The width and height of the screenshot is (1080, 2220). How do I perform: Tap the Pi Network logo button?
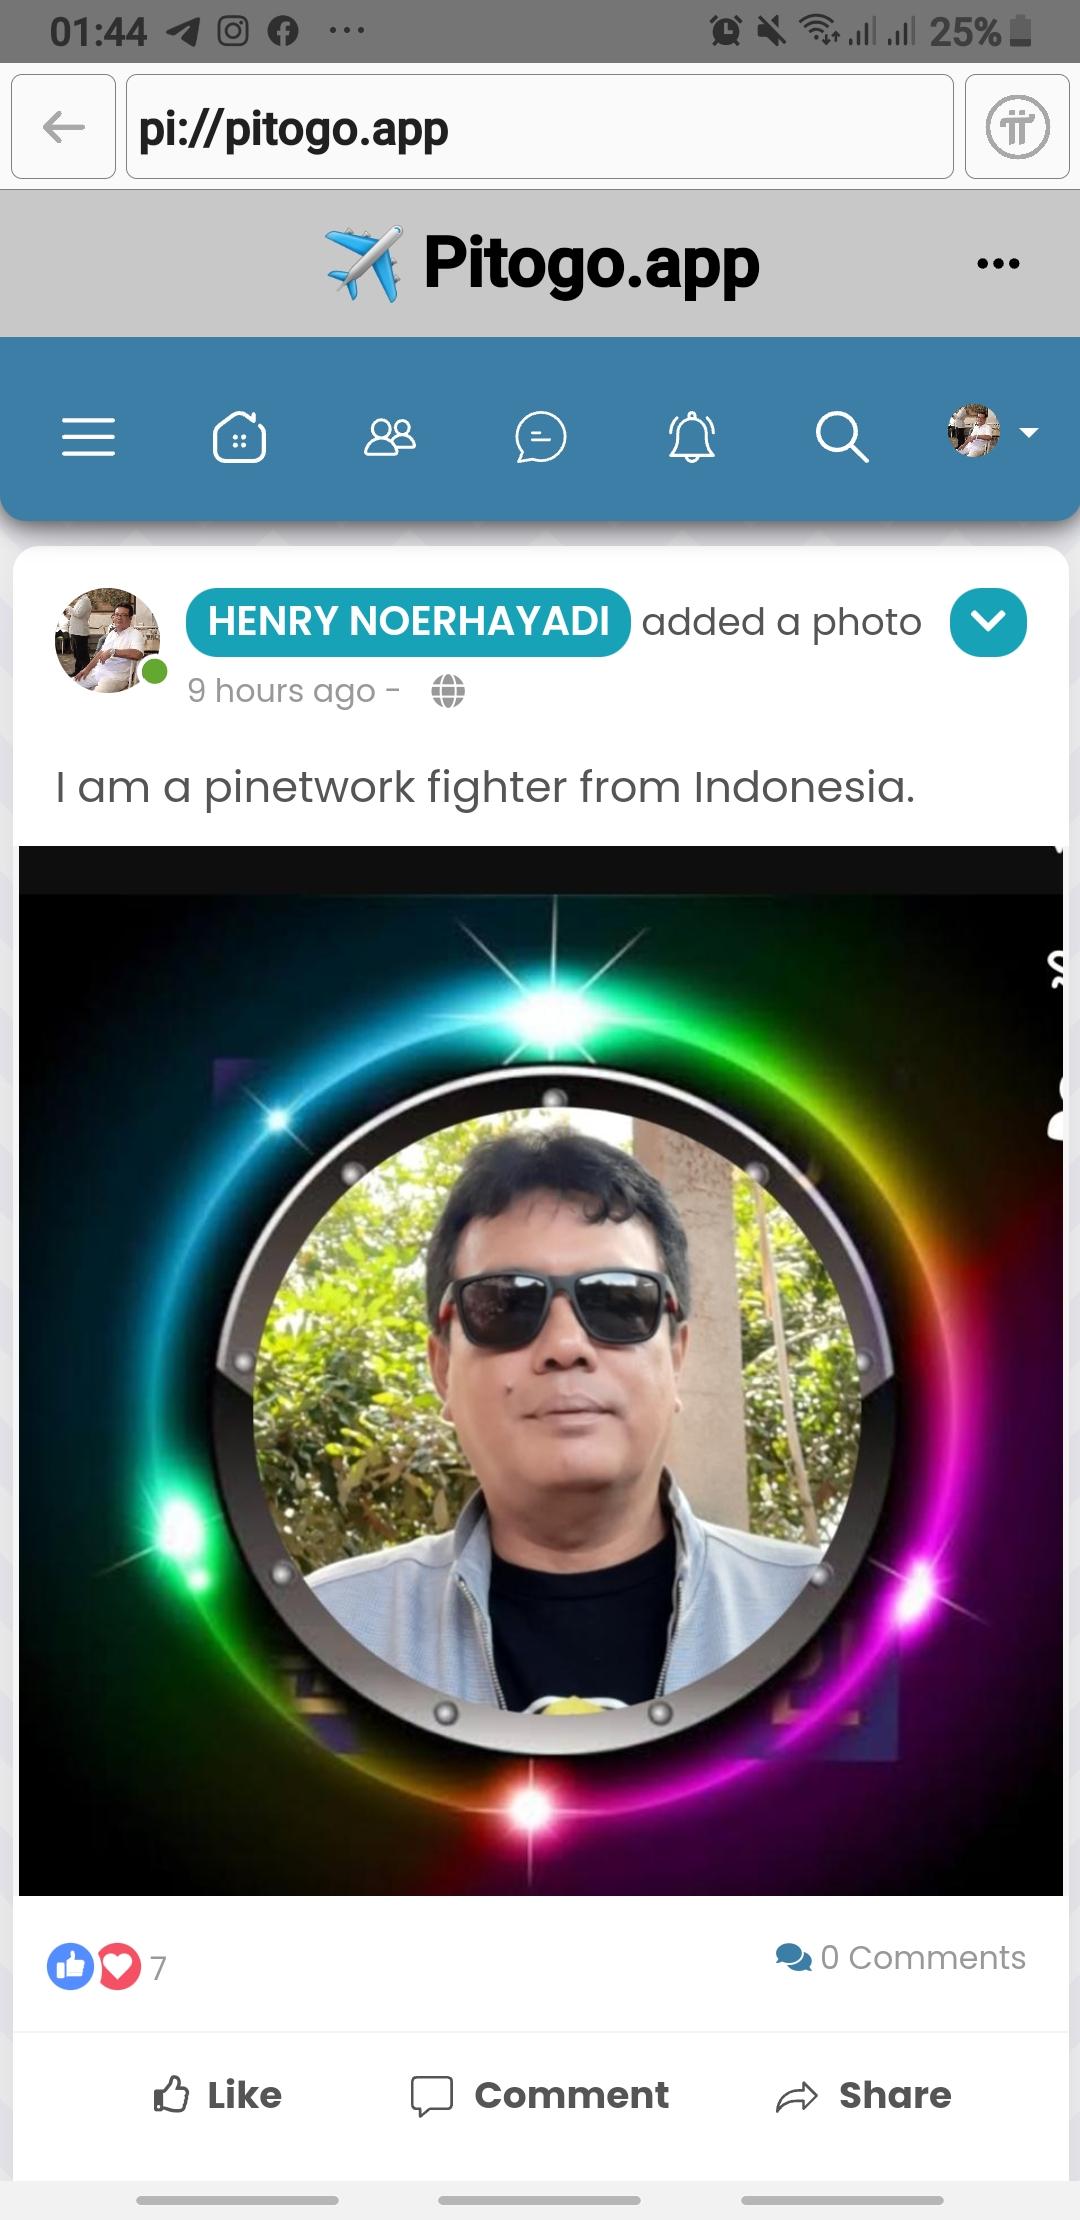[x=1017, y=127]
